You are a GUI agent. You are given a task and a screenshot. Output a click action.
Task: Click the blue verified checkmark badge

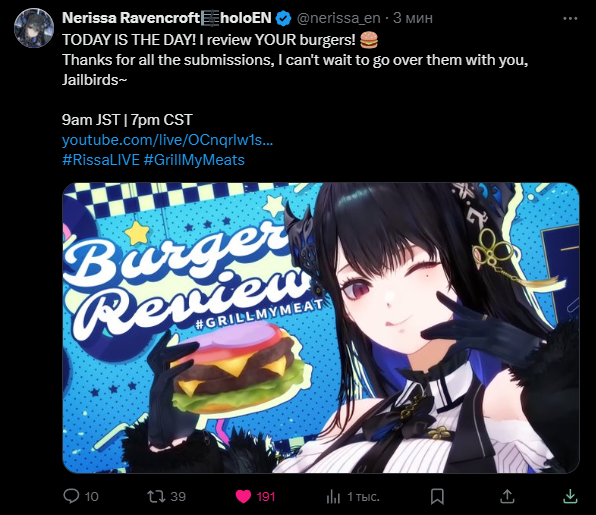[283, 18]
